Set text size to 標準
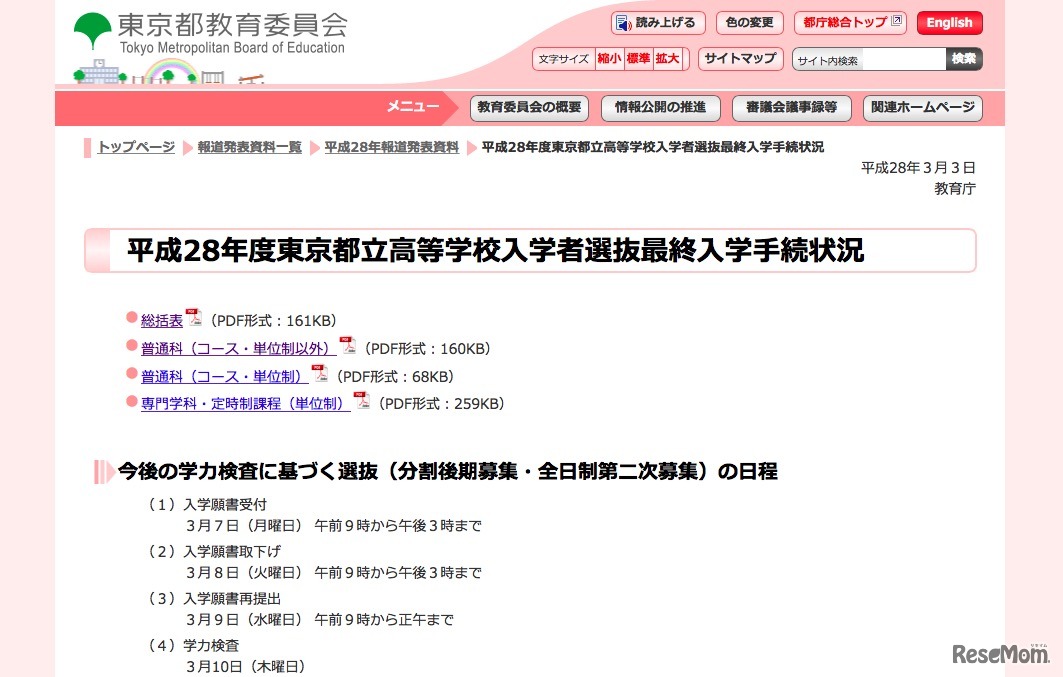 638,59
